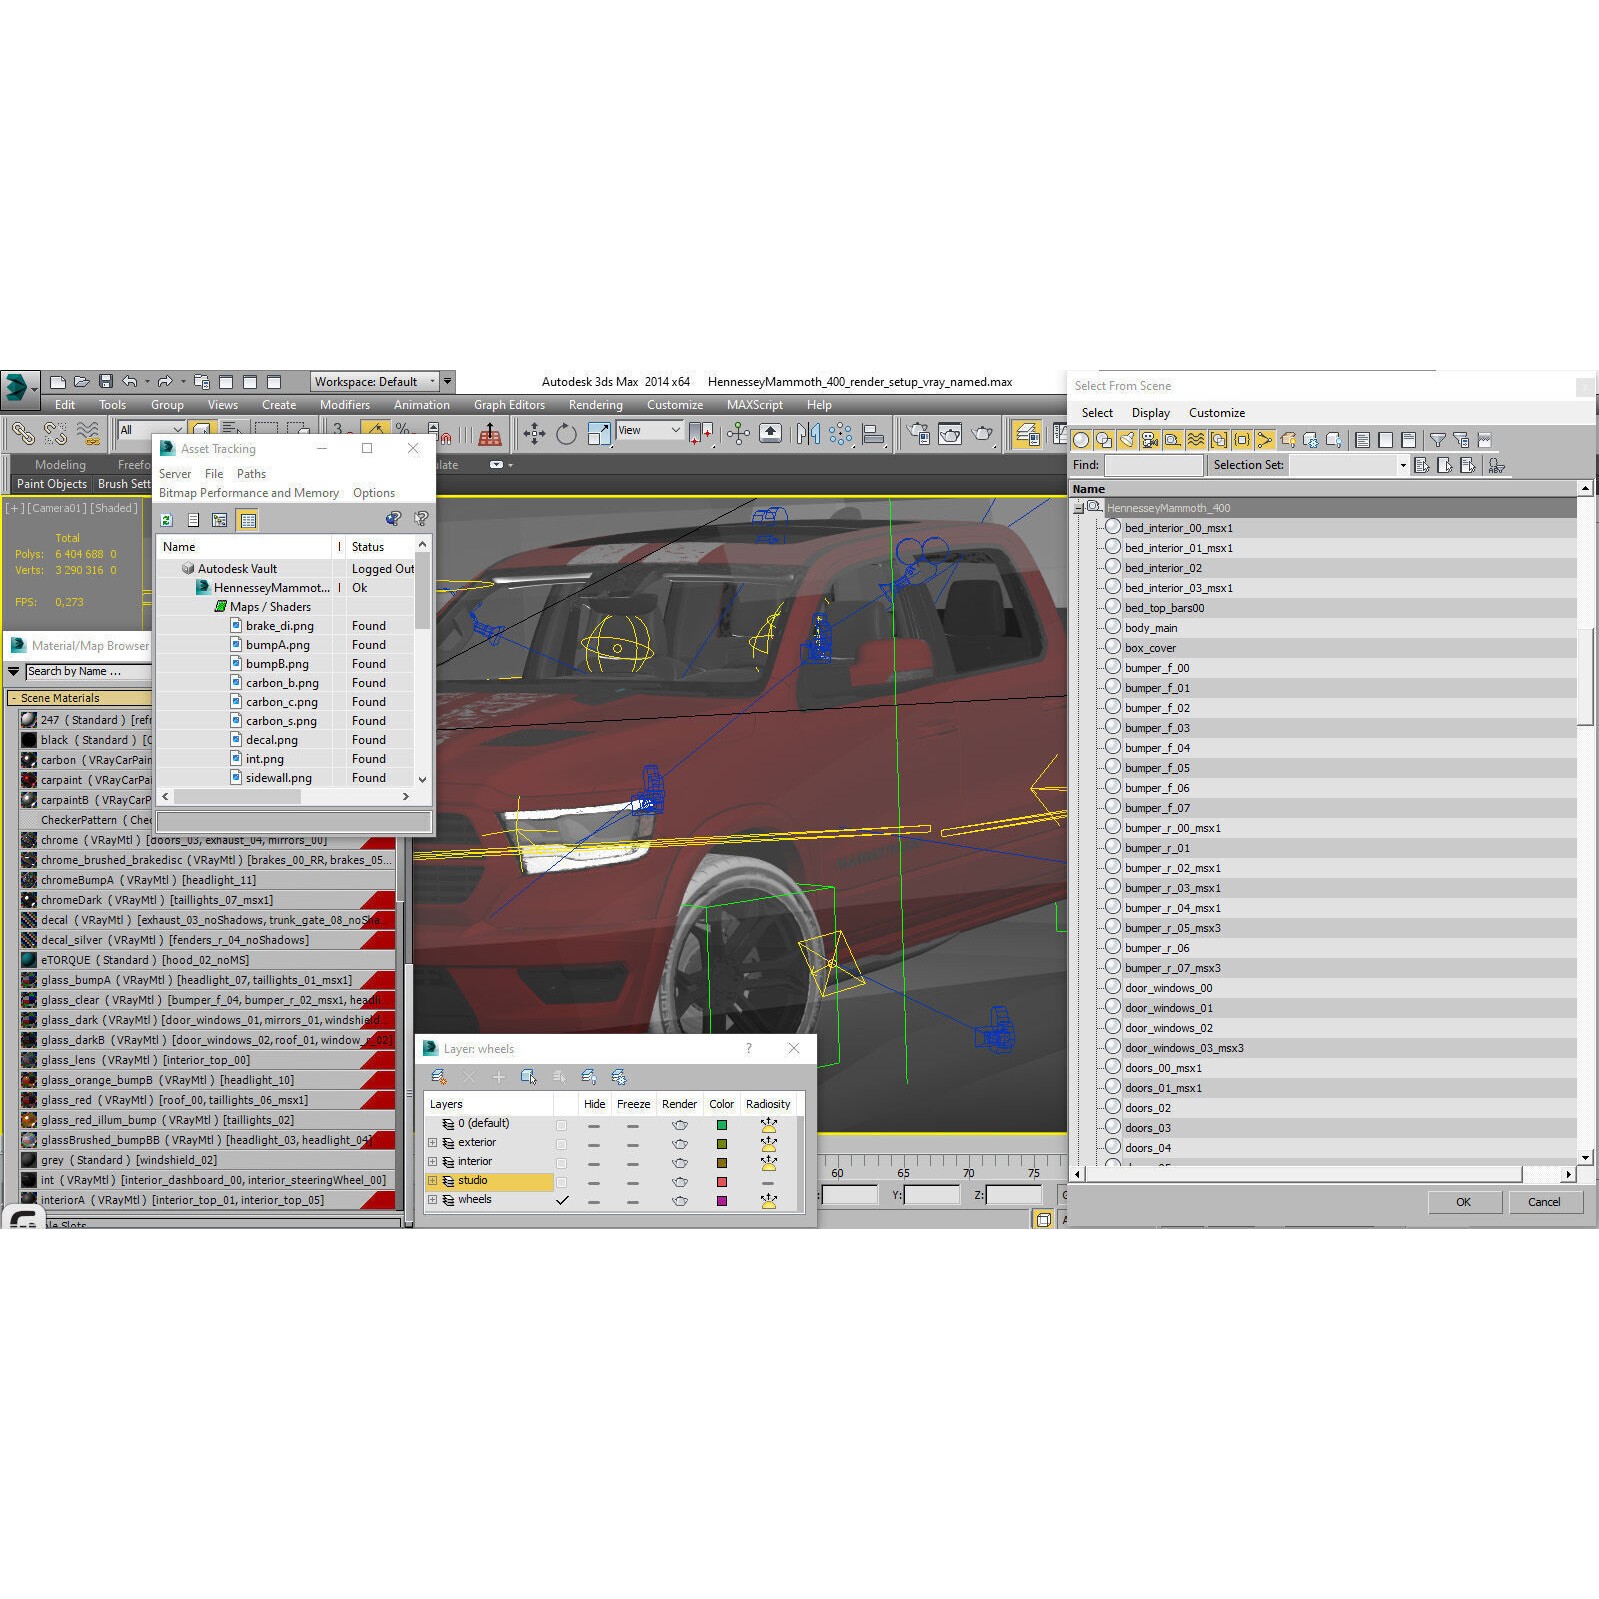Screen dimensions: 1599x1599
Task: Refresh the Asset Tracking list
Action: click(x=167, y=520)
